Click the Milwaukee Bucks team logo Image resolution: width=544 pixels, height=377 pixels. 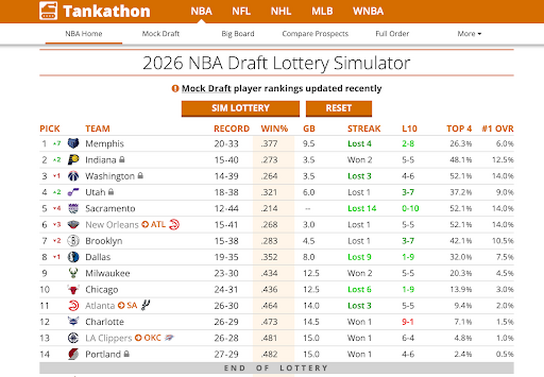(73, 273)
